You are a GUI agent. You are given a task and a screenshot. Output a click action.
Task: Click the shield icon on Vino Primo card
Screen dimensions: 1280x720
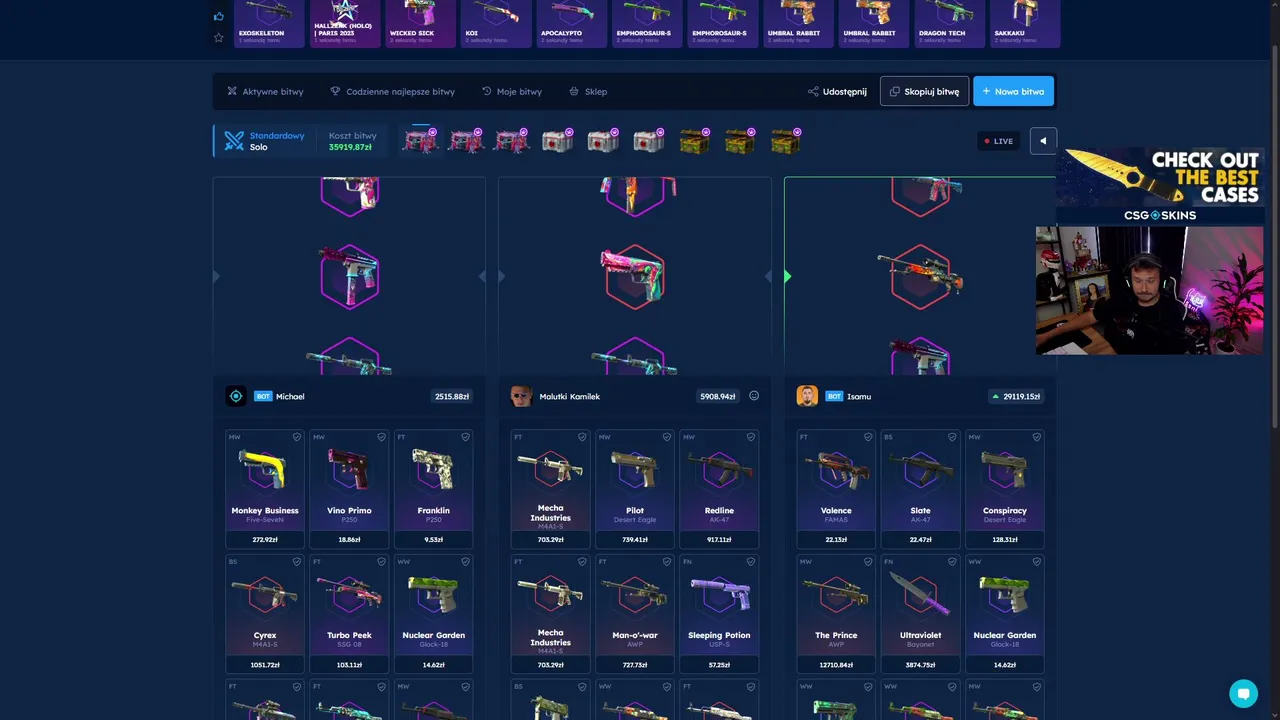(381, 437)
